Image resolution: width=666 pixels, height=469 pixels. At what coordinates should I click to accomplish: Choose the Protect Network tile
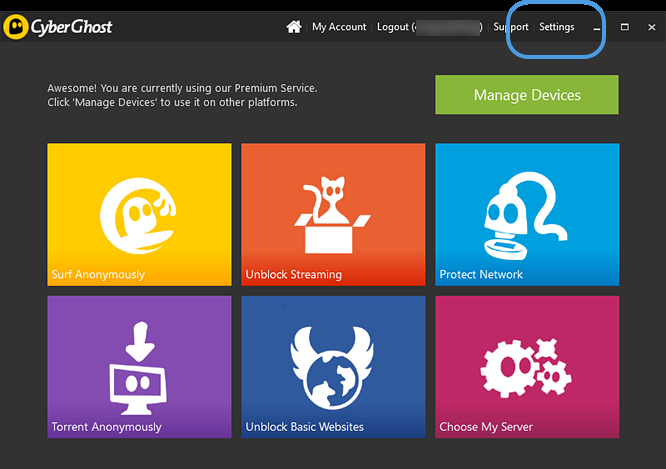(x=527, y=215)
